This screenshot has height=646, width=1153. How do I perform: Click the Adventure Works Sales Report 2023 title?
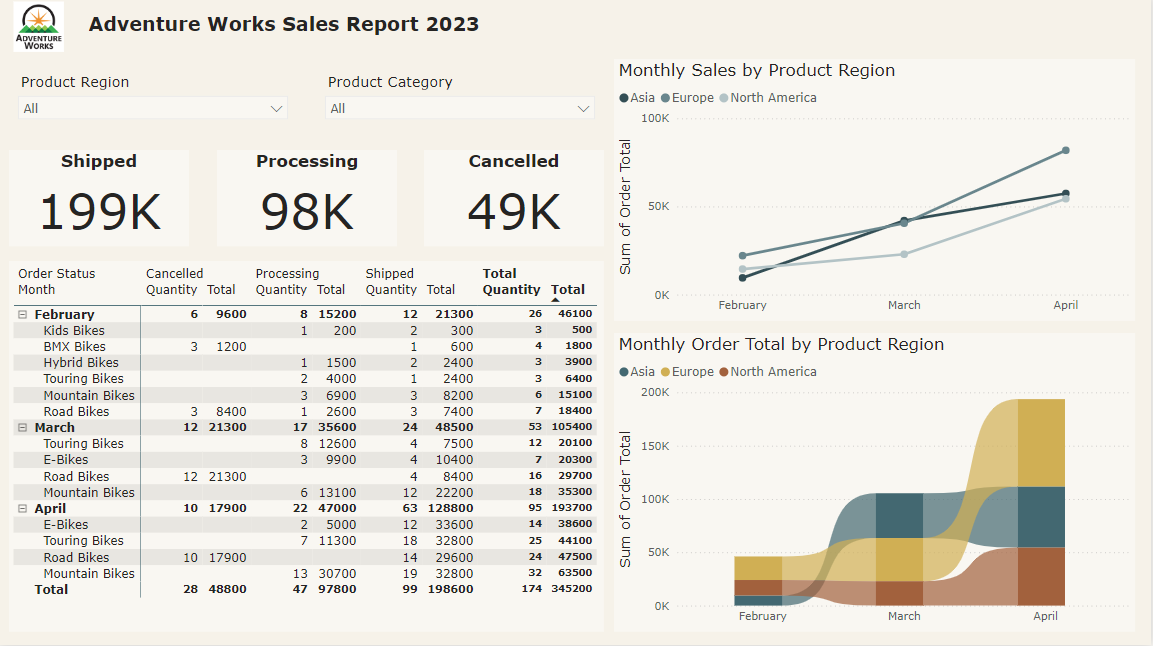(284, 24)
